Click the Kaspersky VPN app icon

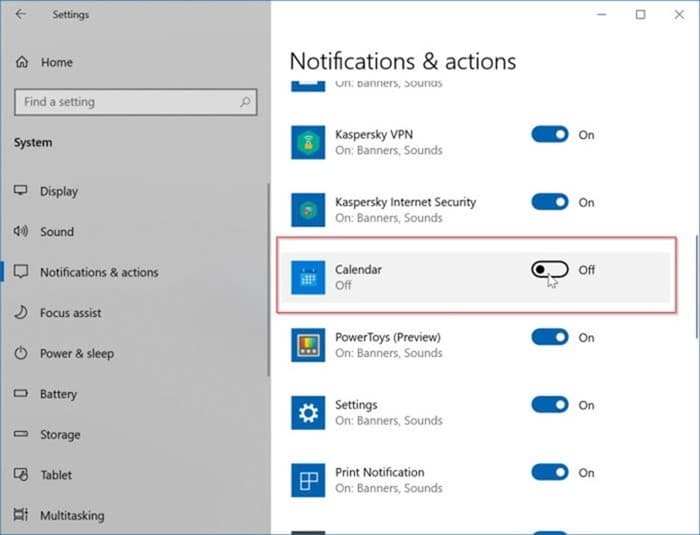[308, 142]
